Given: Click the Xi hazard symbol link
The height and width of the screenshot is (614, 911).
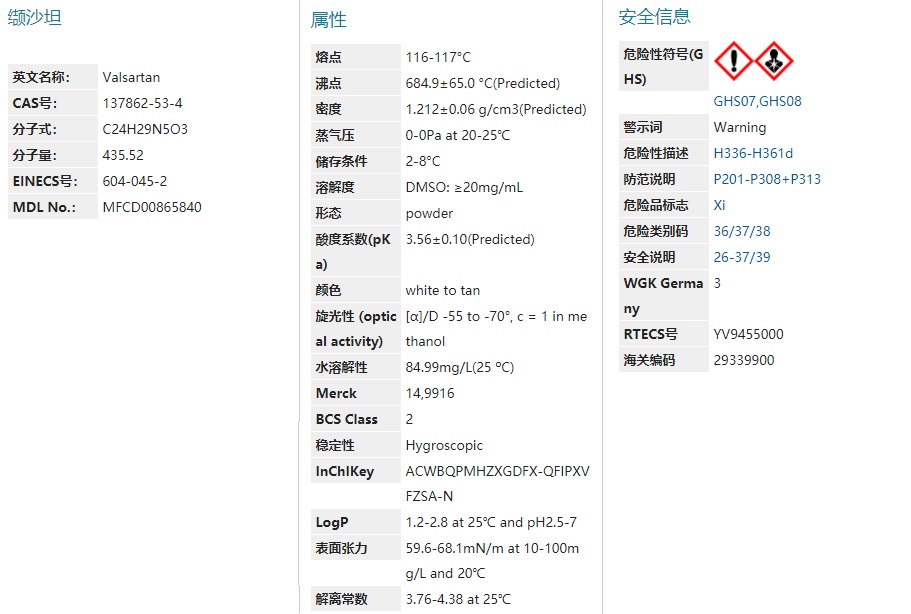Looking at the screenshot, I should click(719, 205).
